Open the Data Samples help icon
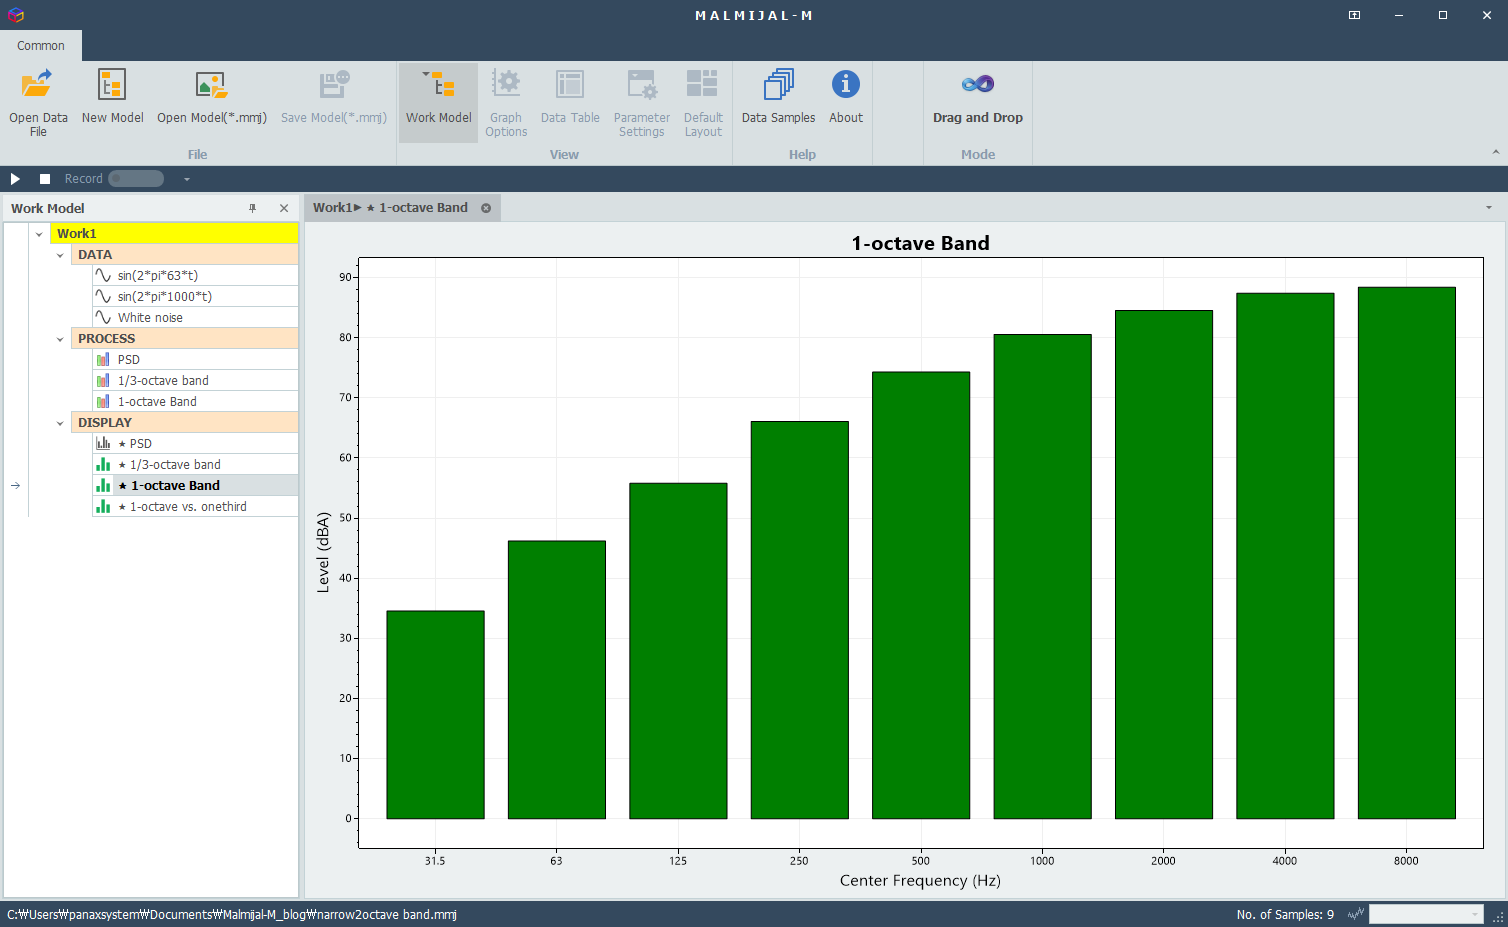The height and width of the screenshot is (927, 1508). [x=778, y=86]
